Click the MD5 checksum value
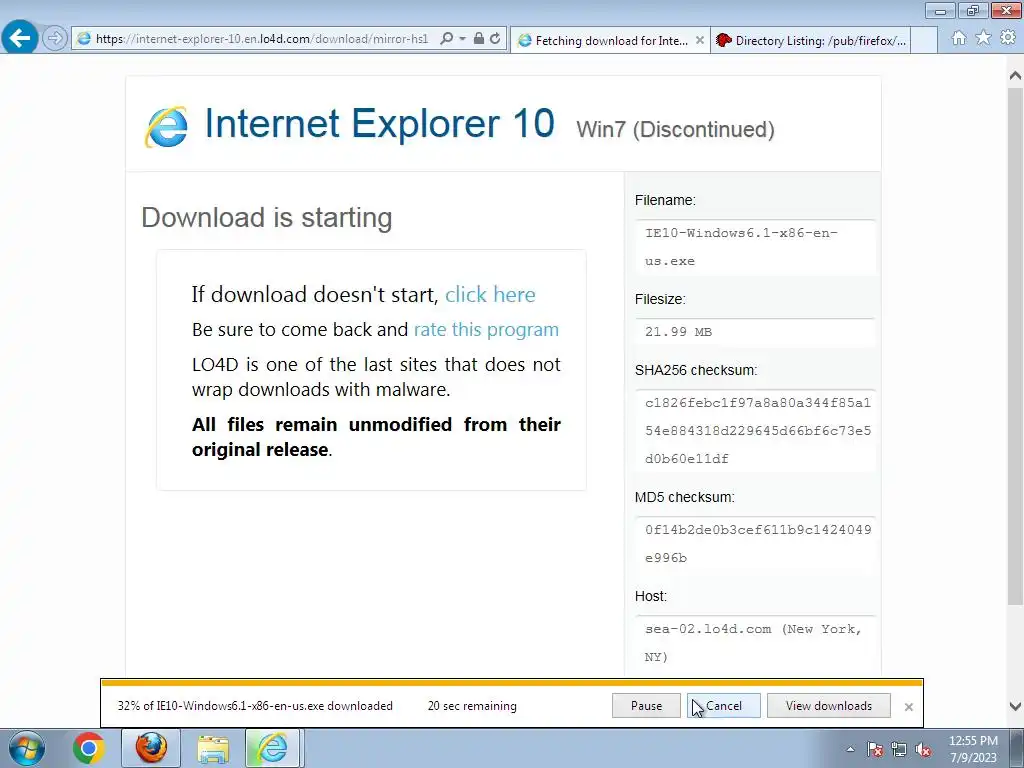Image resolution: width=1024 pixels, height=768 pixels. tap(758, 543)
